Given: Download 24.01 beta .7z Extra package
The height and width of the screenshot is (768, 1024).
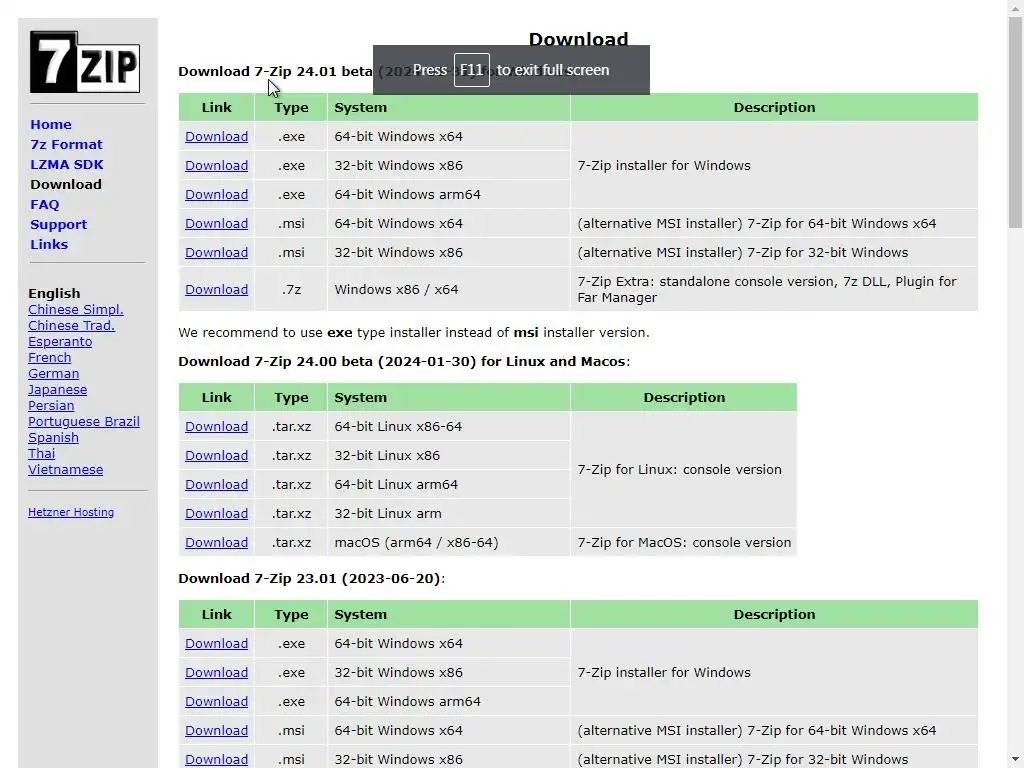Looking at the screenshot, I should (x=216, y=289).
